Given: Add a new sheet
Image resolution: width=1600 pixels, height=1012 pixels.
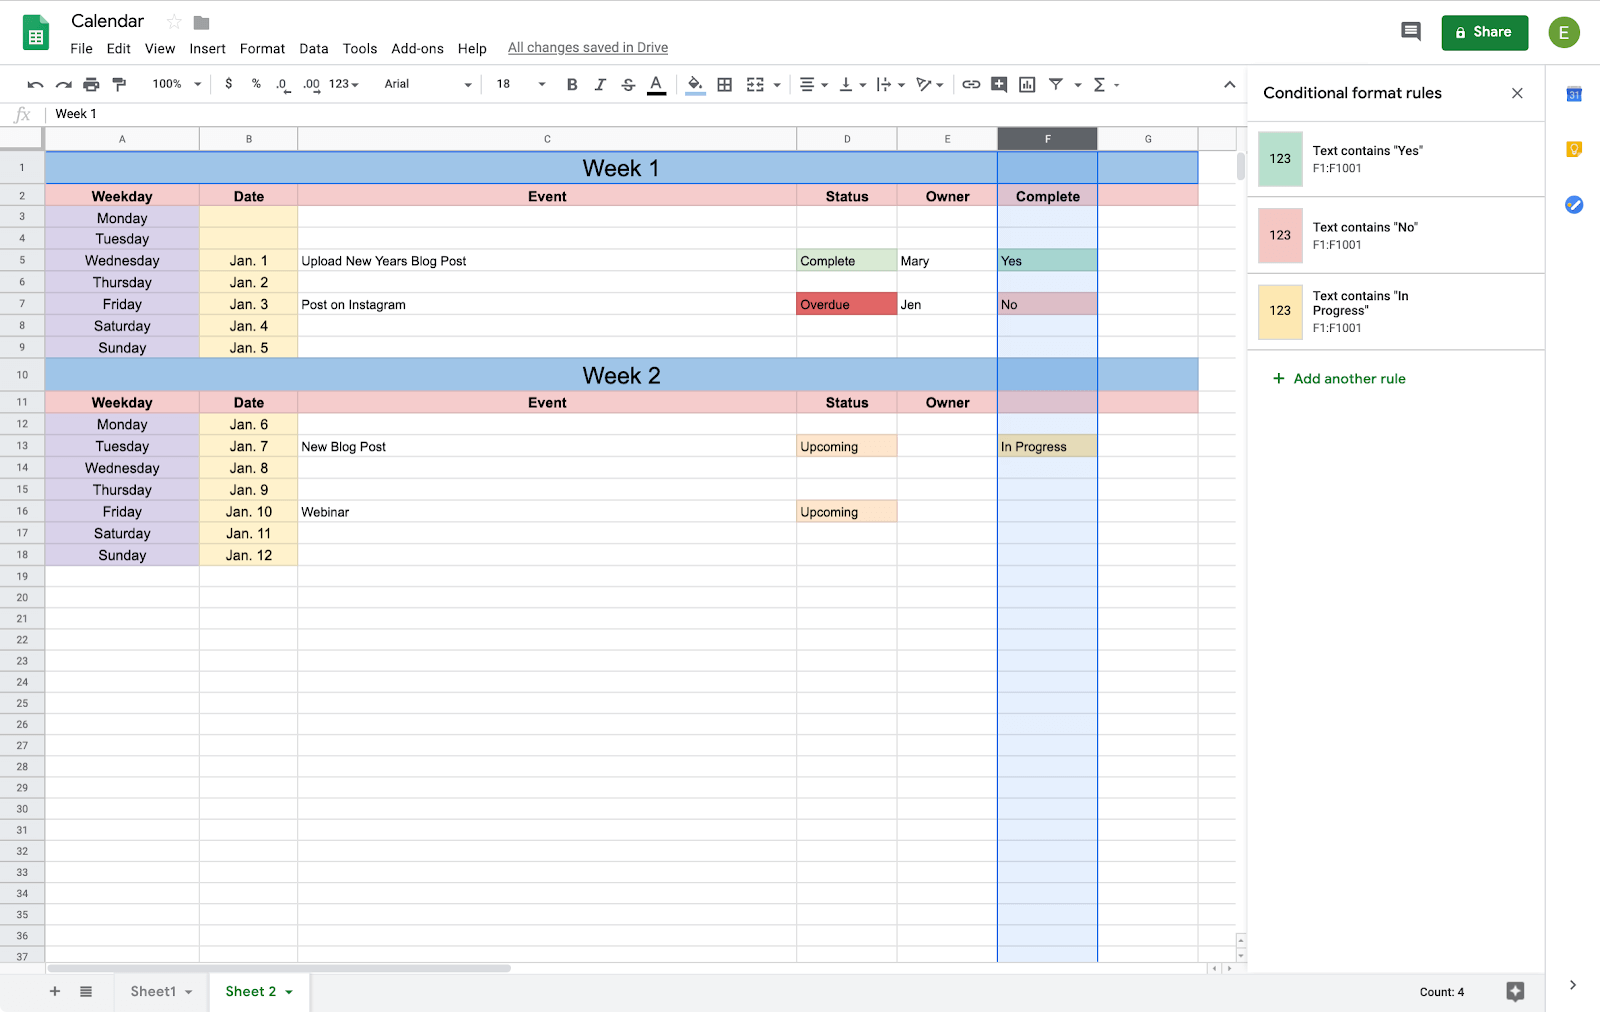Looking at the screenshot, I should pyautogui.click(x=55, y=991).
